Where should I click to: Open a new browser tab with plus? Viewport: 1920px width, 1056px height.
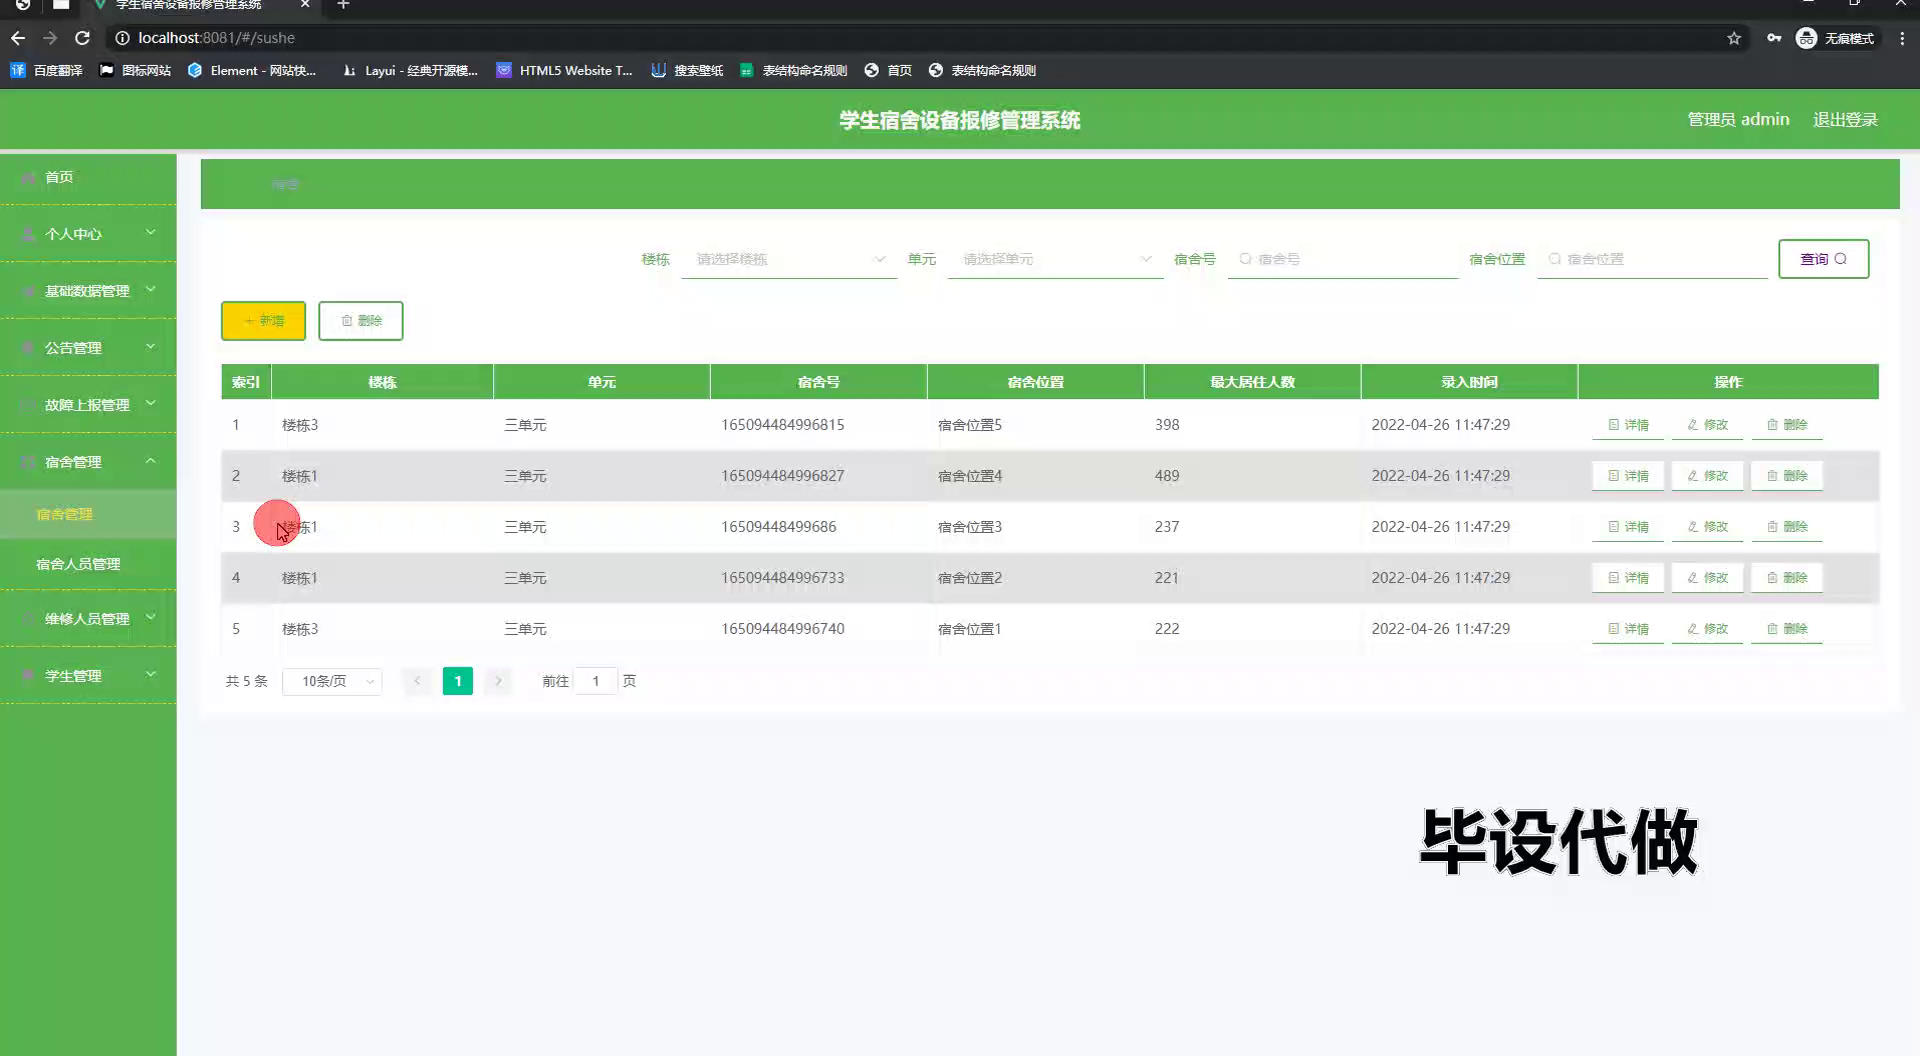point(343,5)
